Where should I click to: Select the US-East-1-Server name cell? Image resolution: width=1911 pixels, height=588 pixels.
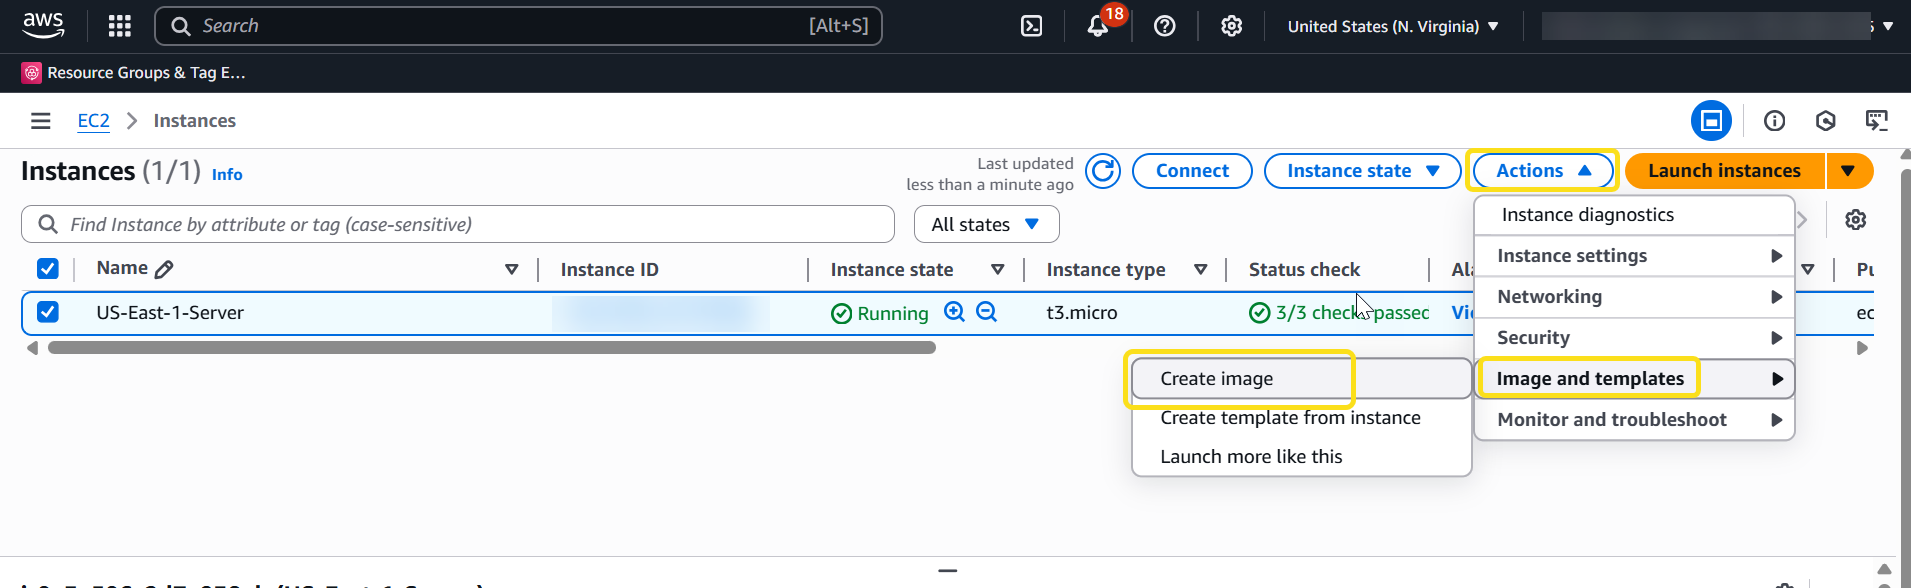point(170,313)
